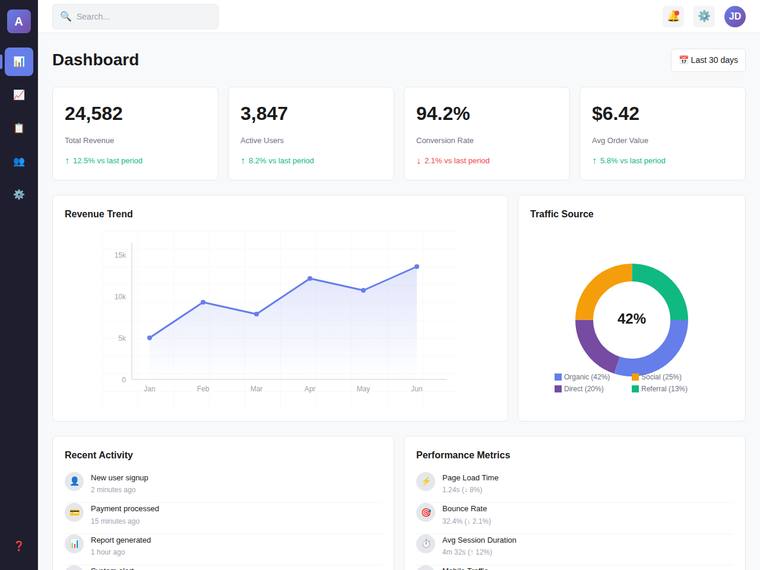Click the '1 hour ago' timestamp
760x570 pixels.
108,552
